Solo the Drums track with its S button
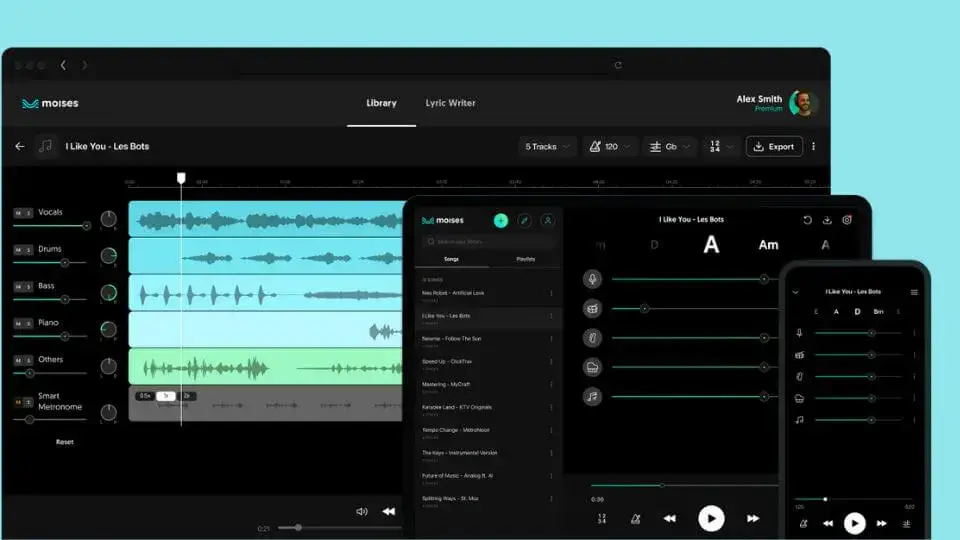This screenshot has height=540, width=960. [28, 250]
